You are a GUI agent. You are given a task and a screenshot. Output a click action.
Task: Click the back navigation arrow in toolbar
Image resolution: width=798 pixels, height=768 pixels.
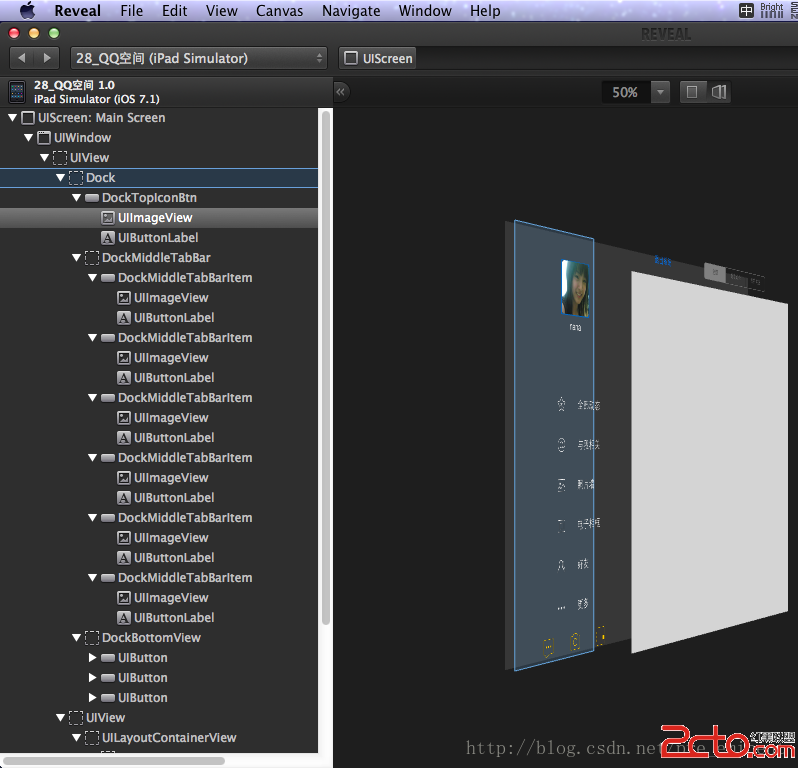point(22,58)
